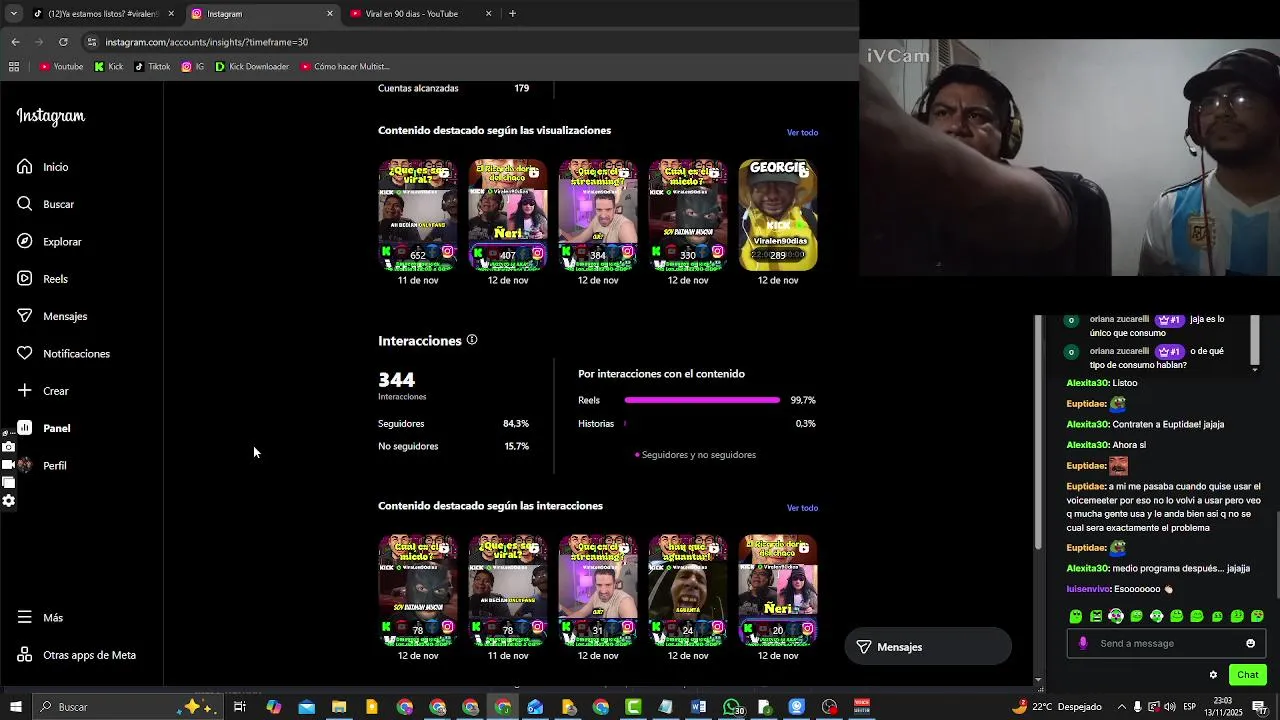1280x720 pixels.
Task: Click the settings gear in left overlay
Action: pos(9,501)
